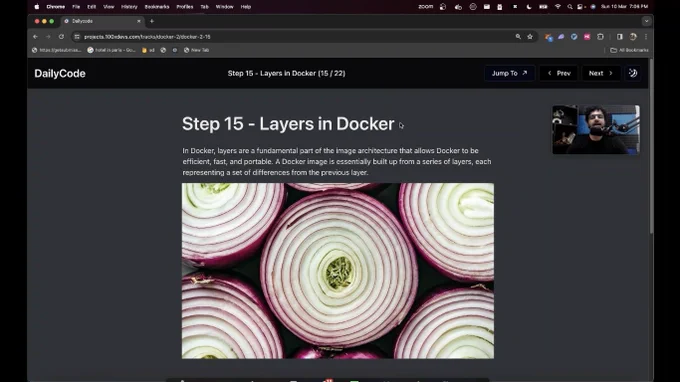Open the Tab menu
Screen dimensions: 680x382
[204, 7]
